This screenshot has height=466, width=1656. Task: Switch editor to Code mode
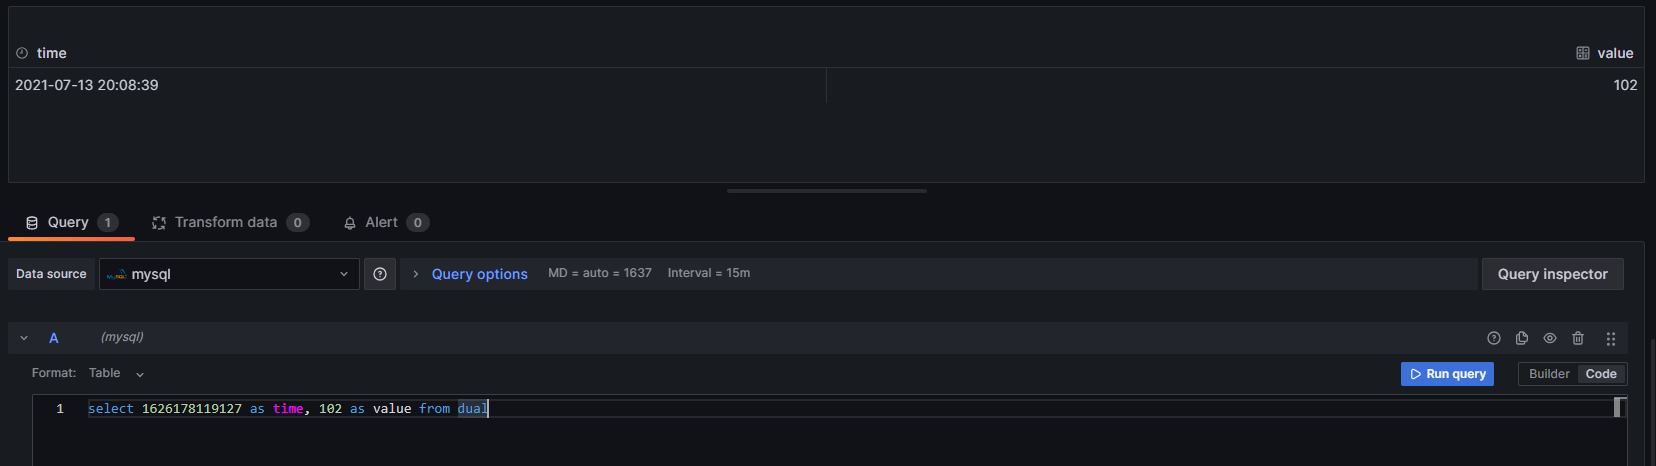(1601, 374)
